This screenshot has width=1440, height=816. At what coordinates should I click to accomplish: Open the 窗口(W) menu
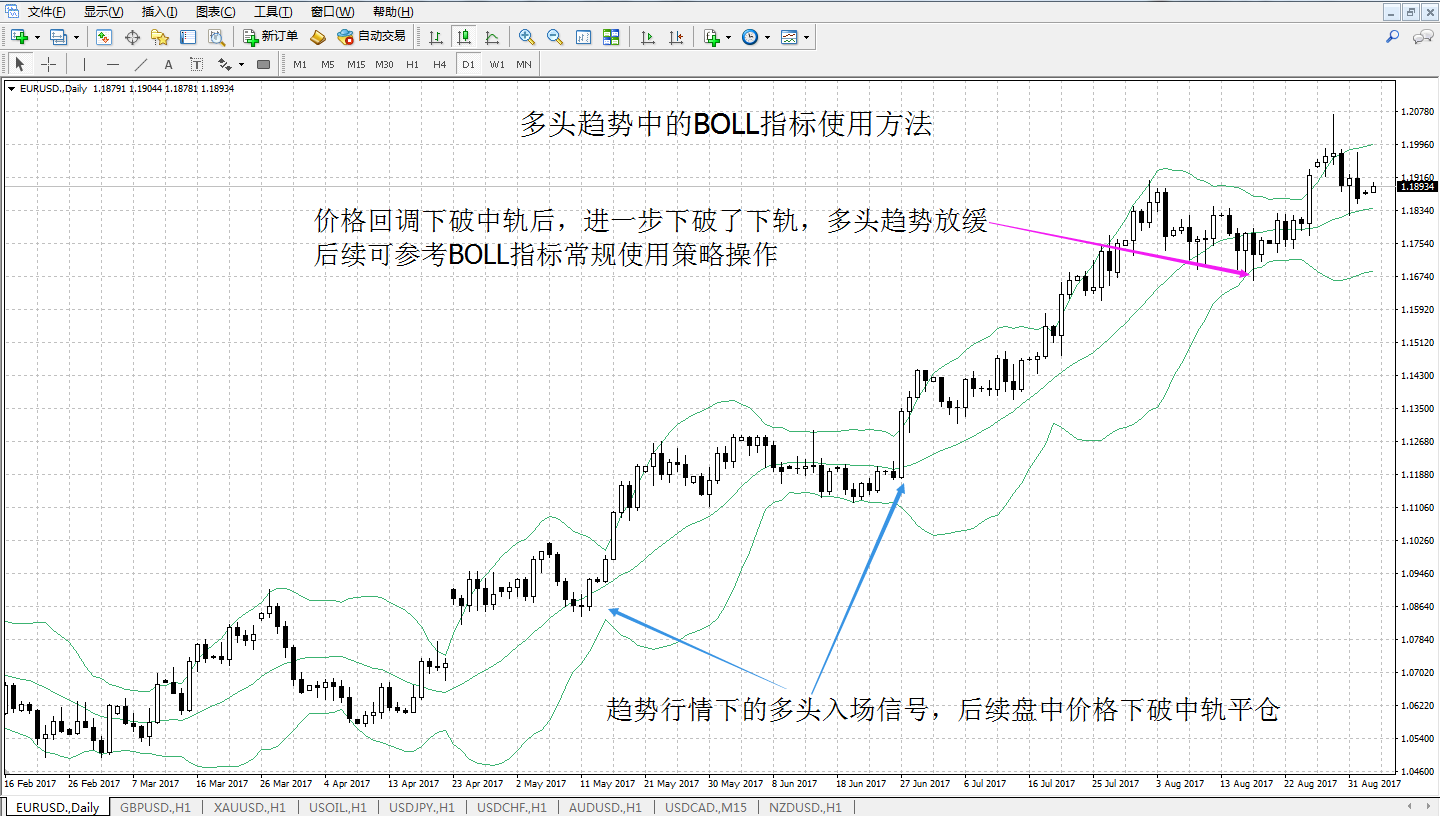[x=332, y=12]
